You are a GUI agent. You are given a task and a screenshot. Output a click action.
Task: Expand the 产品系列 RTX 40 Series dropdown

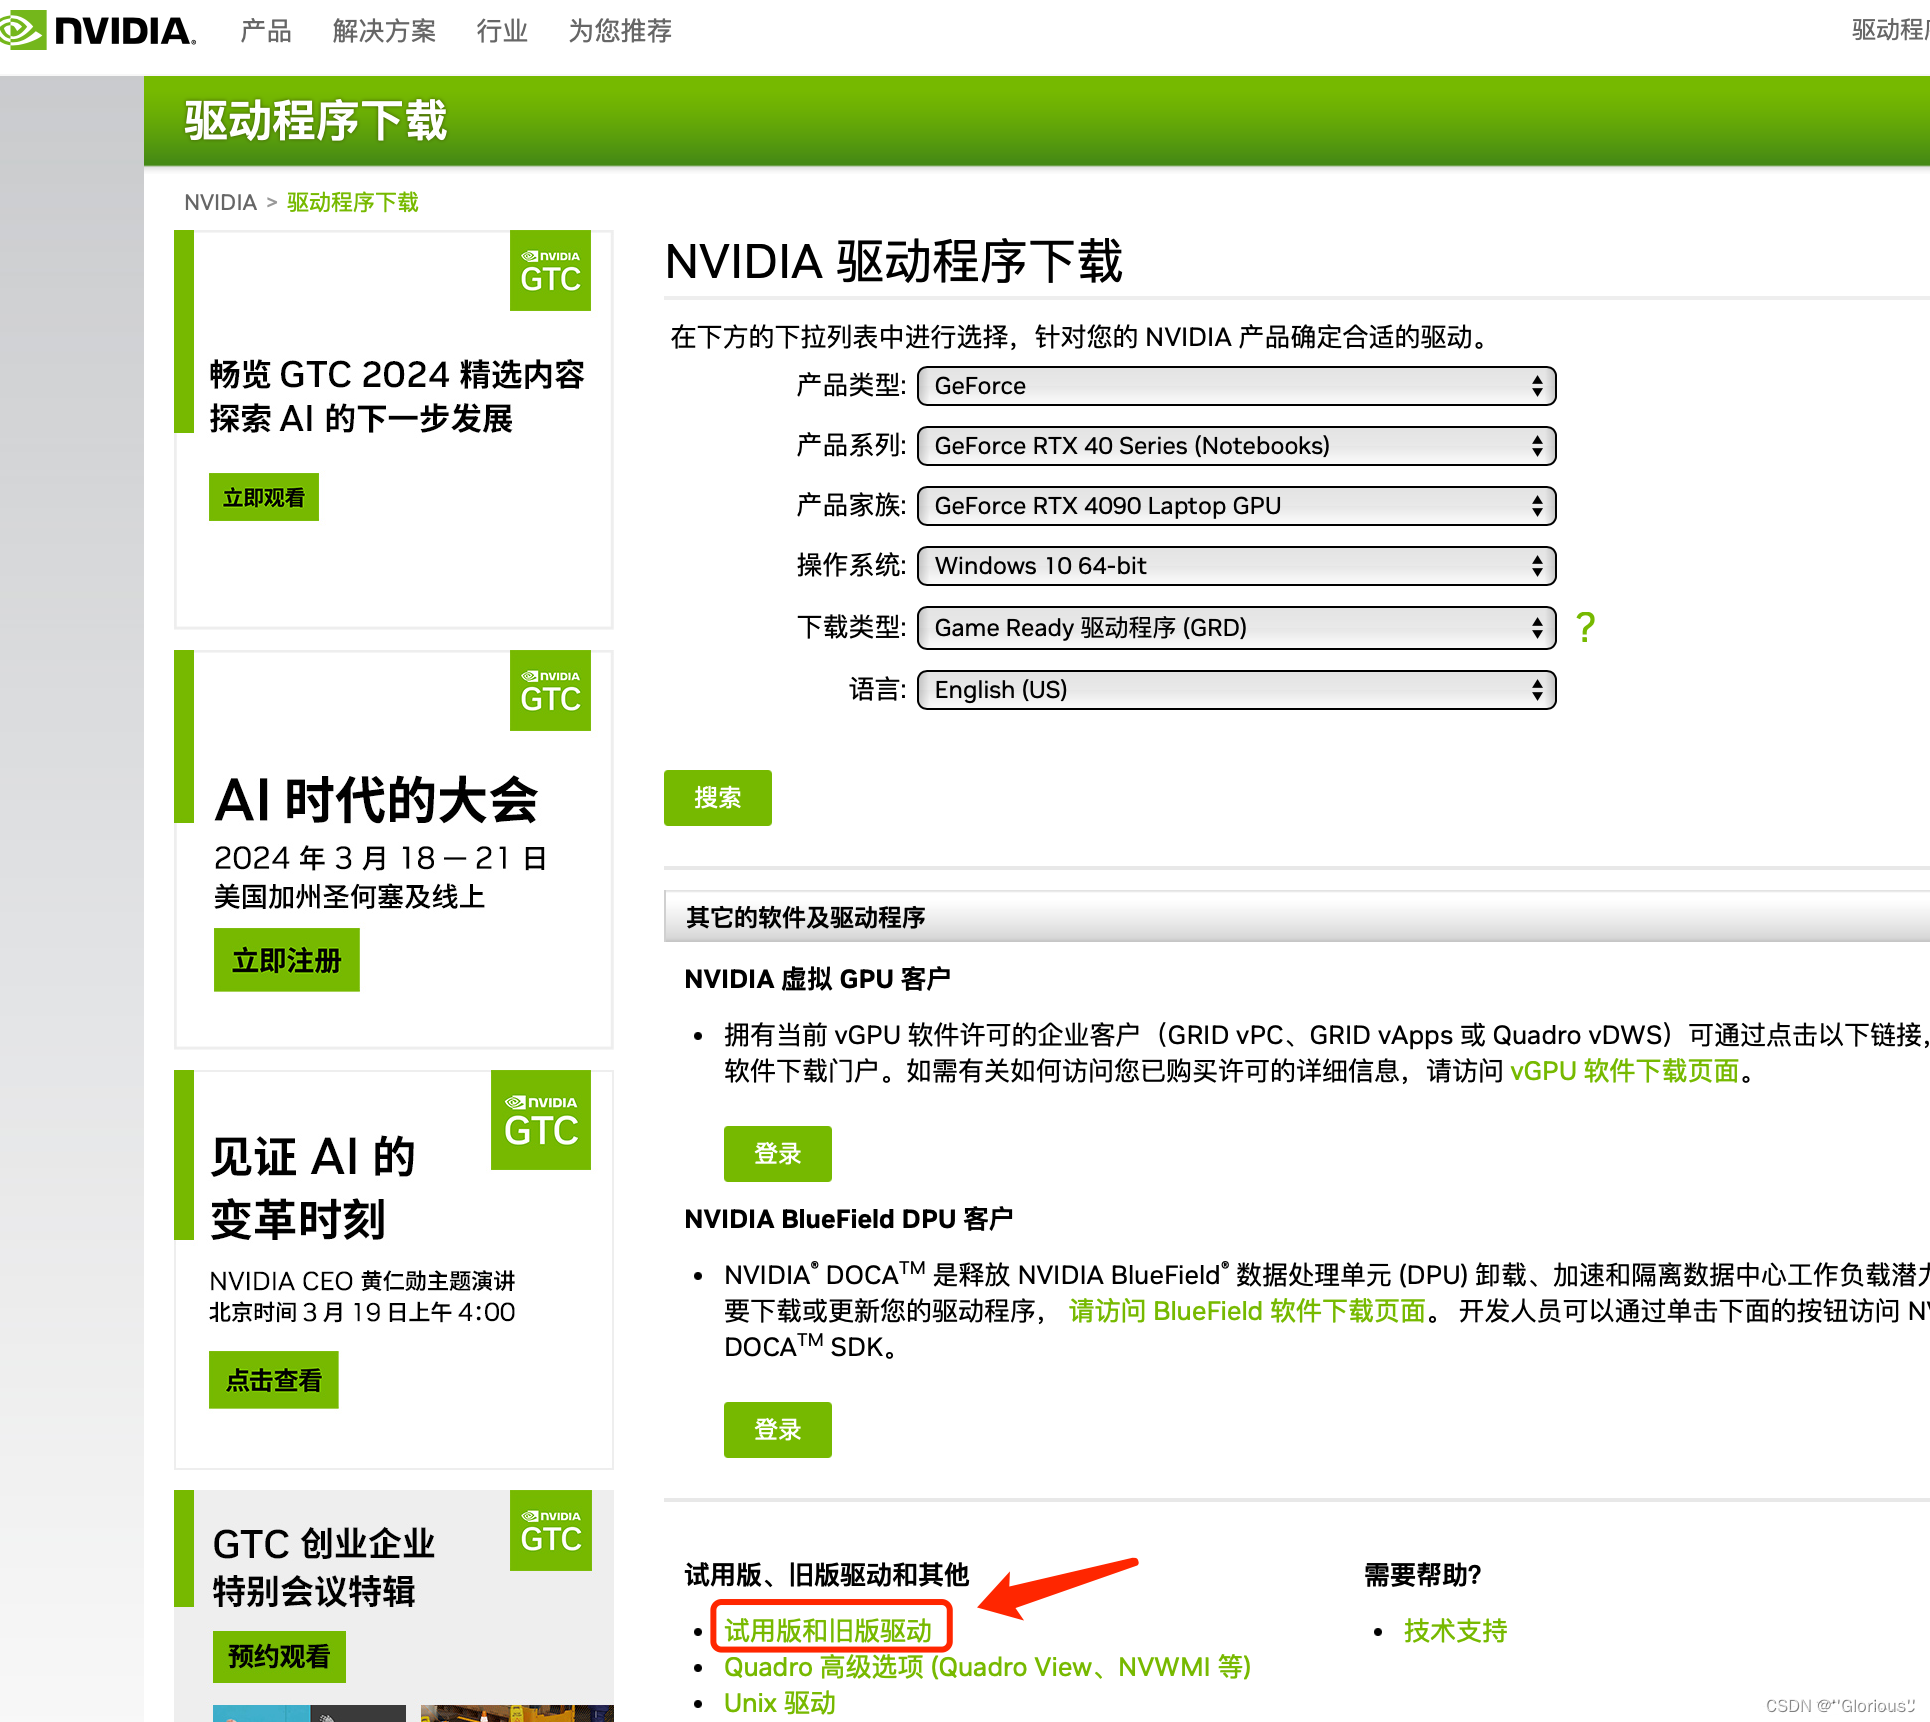click(x=1236, y=446)
